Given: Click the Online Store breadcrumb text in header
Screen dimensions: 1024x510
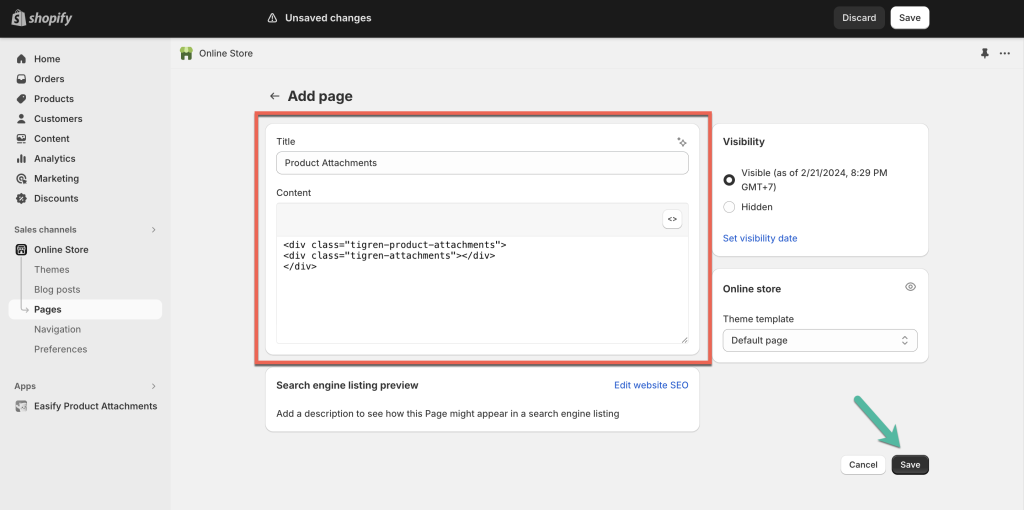Looking at the screenshot, I should point(226,54).
